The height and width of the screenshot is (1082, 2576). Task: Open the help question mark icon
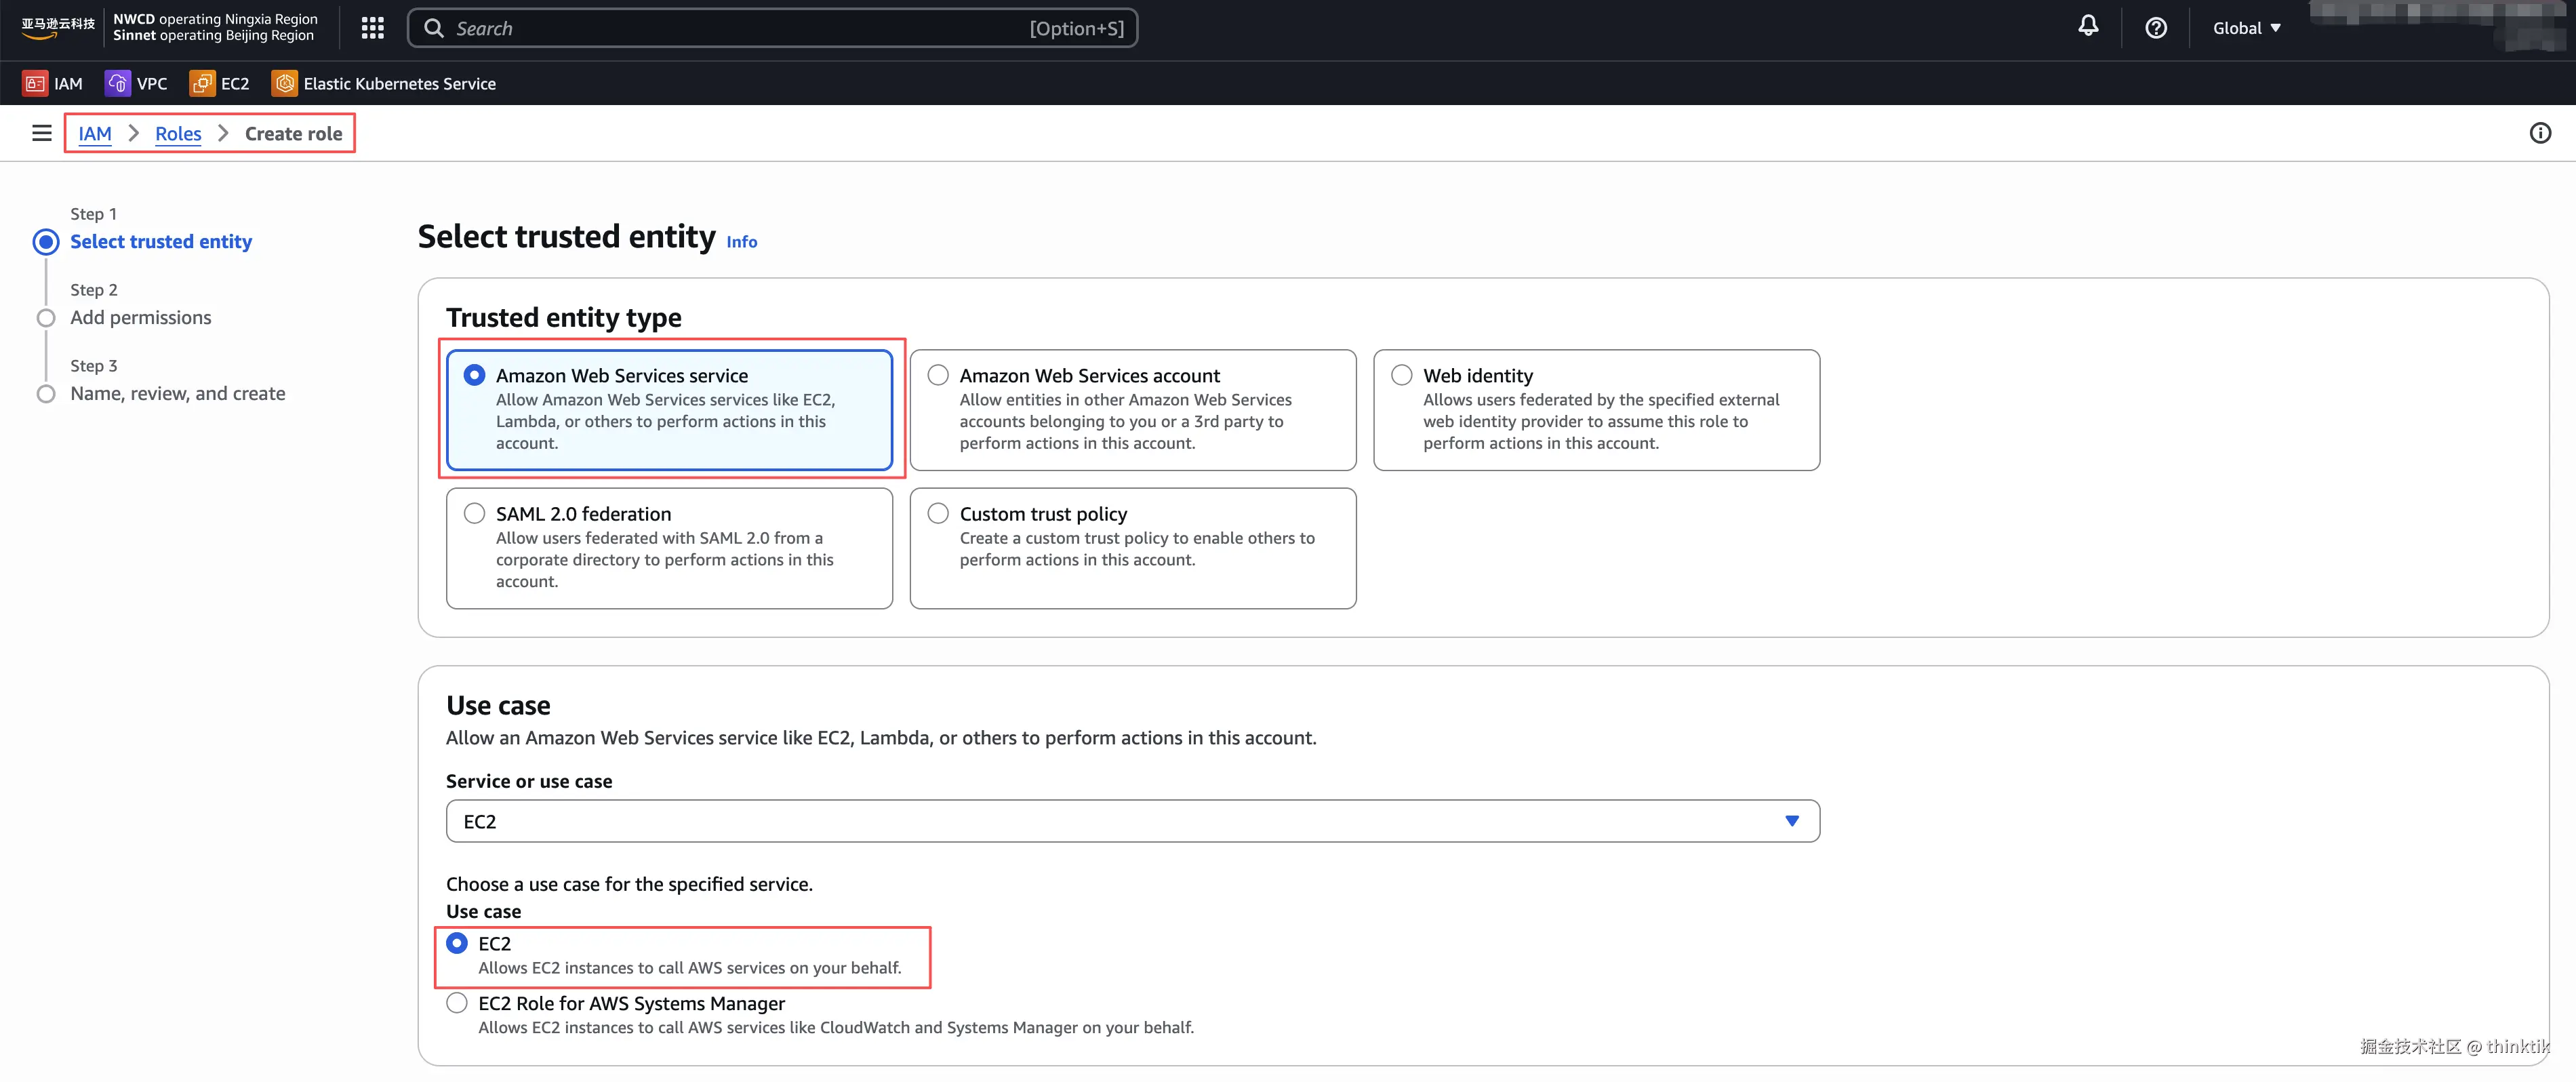pos(2155,28)
